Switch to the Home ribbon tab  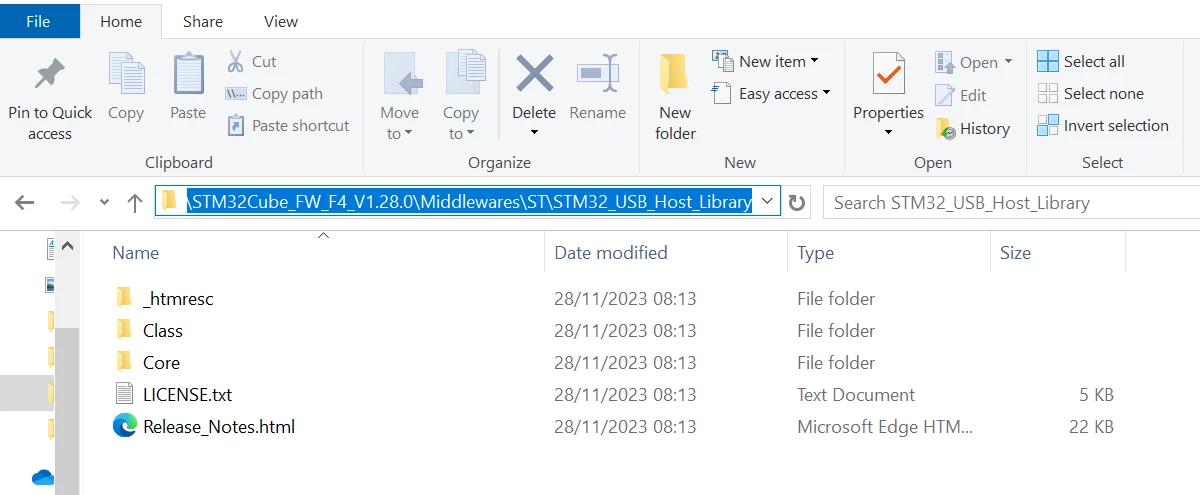[x=121, y=20]
